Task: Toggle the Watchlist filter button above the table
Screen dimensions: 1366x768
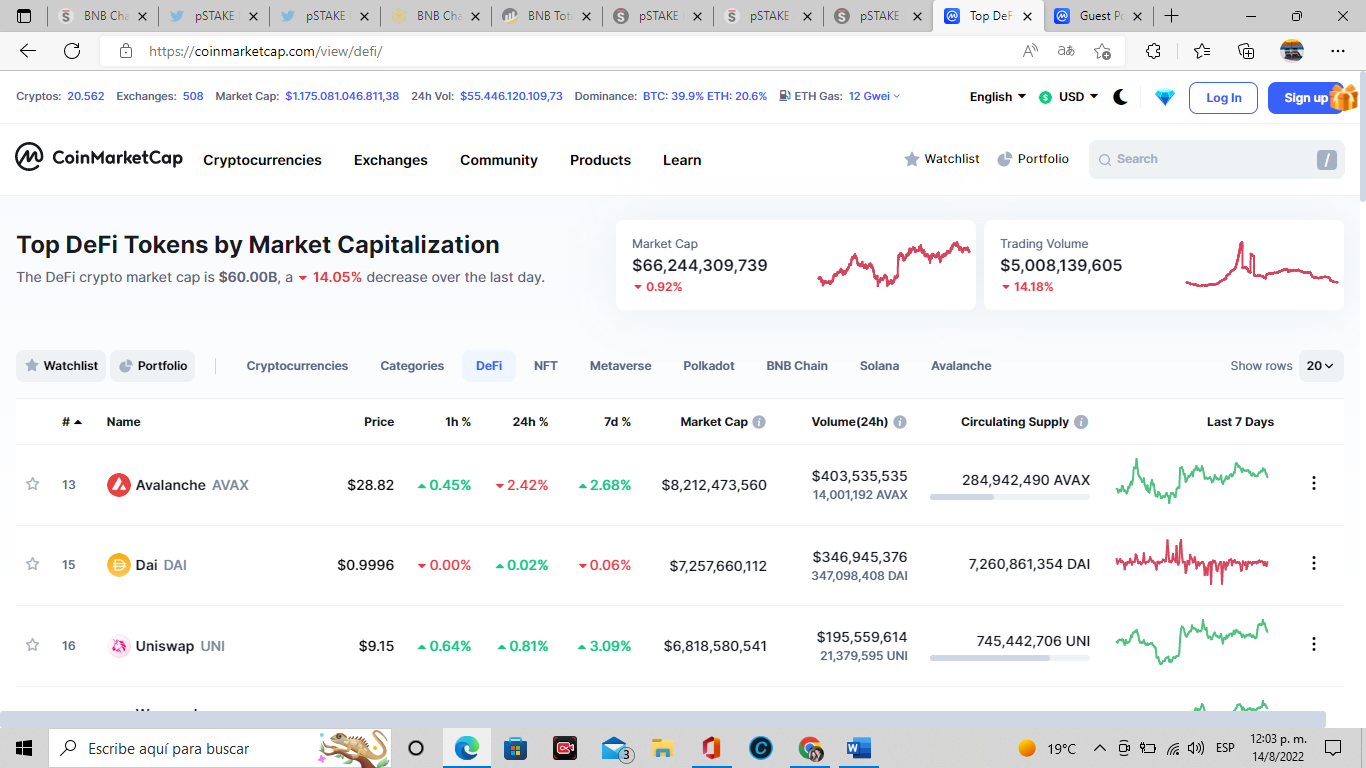Action: point(61,366)
